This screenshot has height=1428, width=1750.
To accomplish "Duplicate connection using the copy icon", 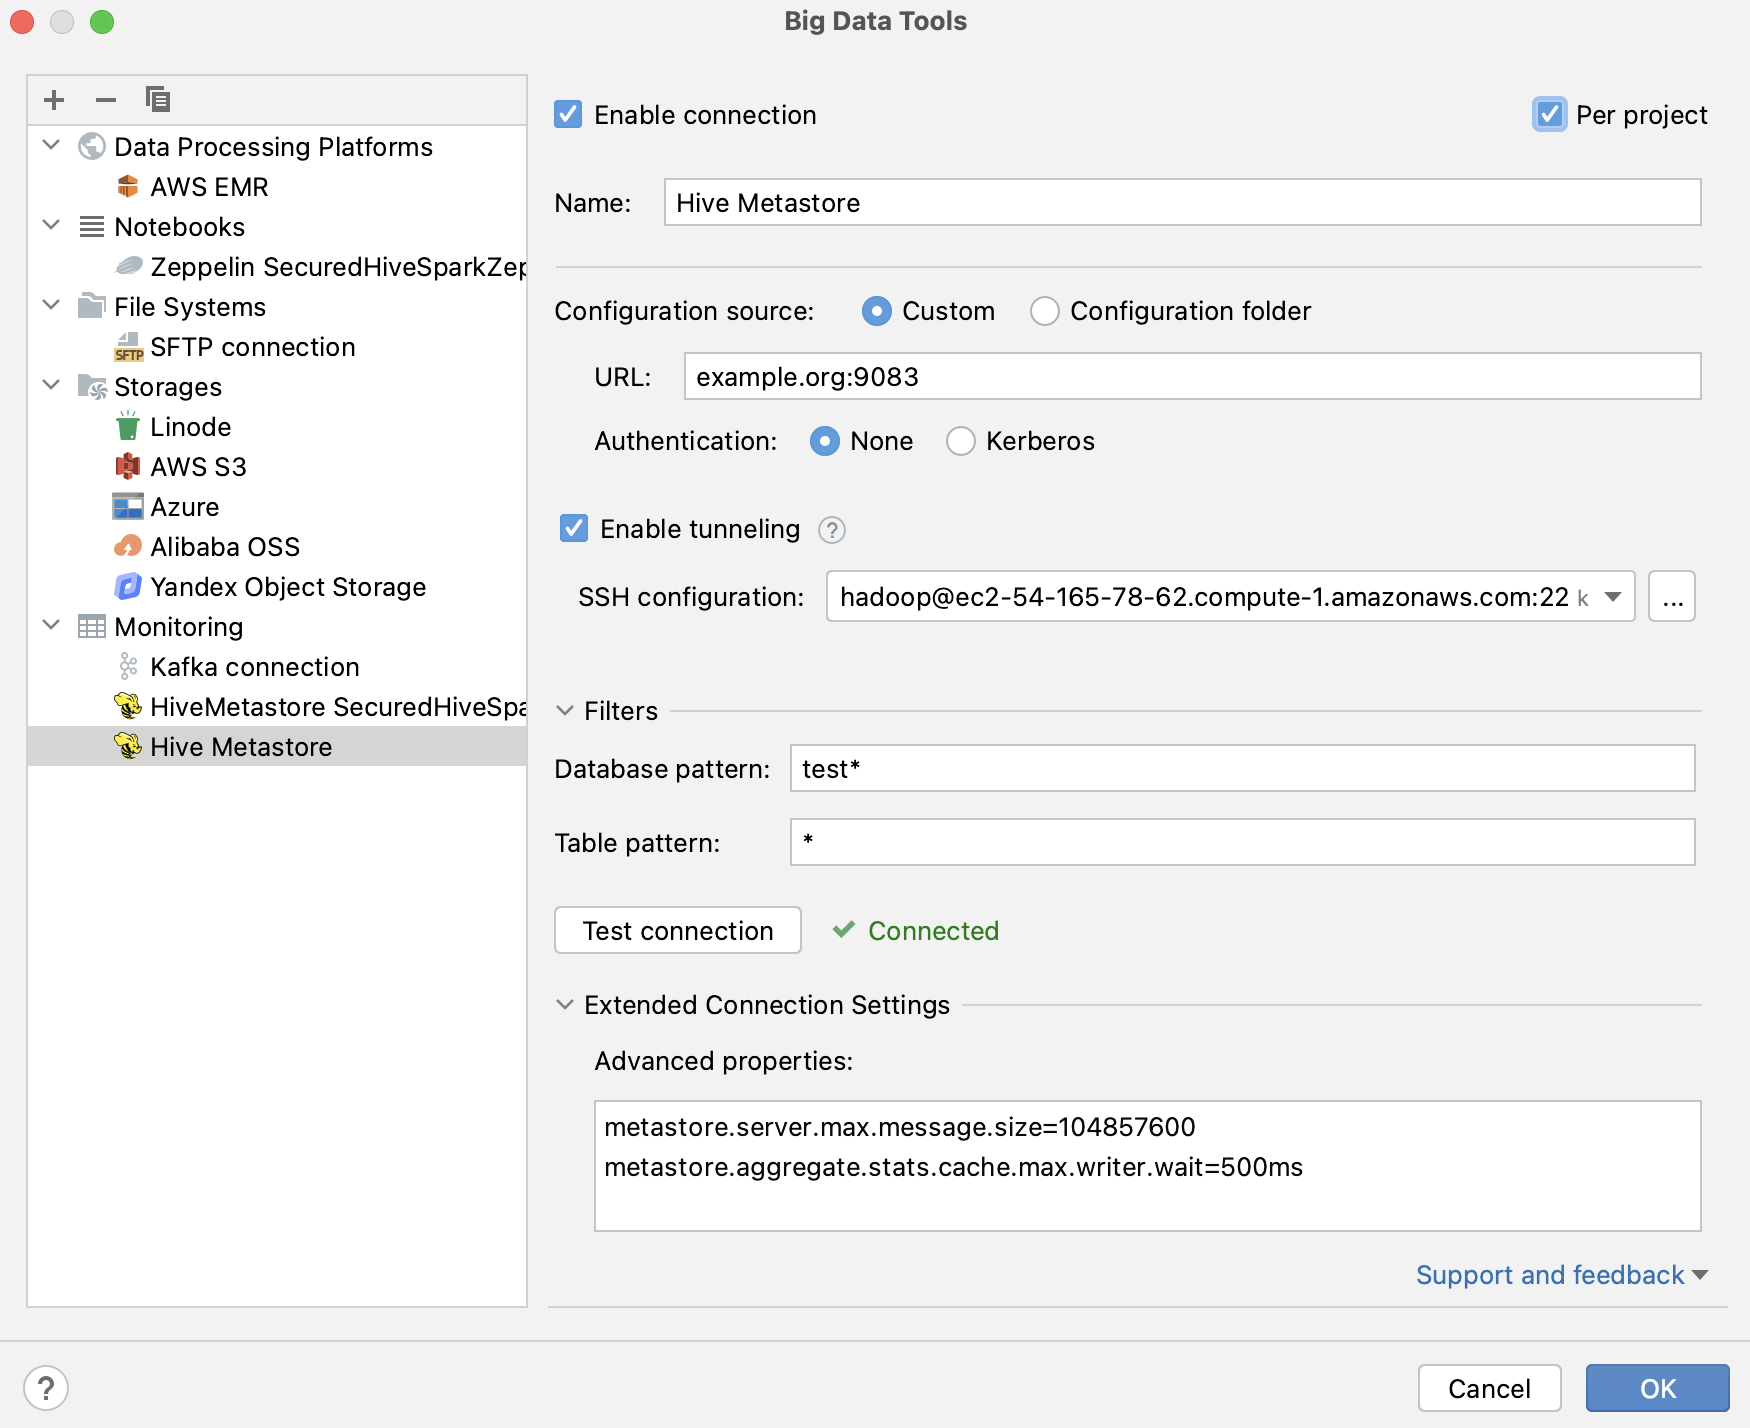I will click(x=157, y=99).
